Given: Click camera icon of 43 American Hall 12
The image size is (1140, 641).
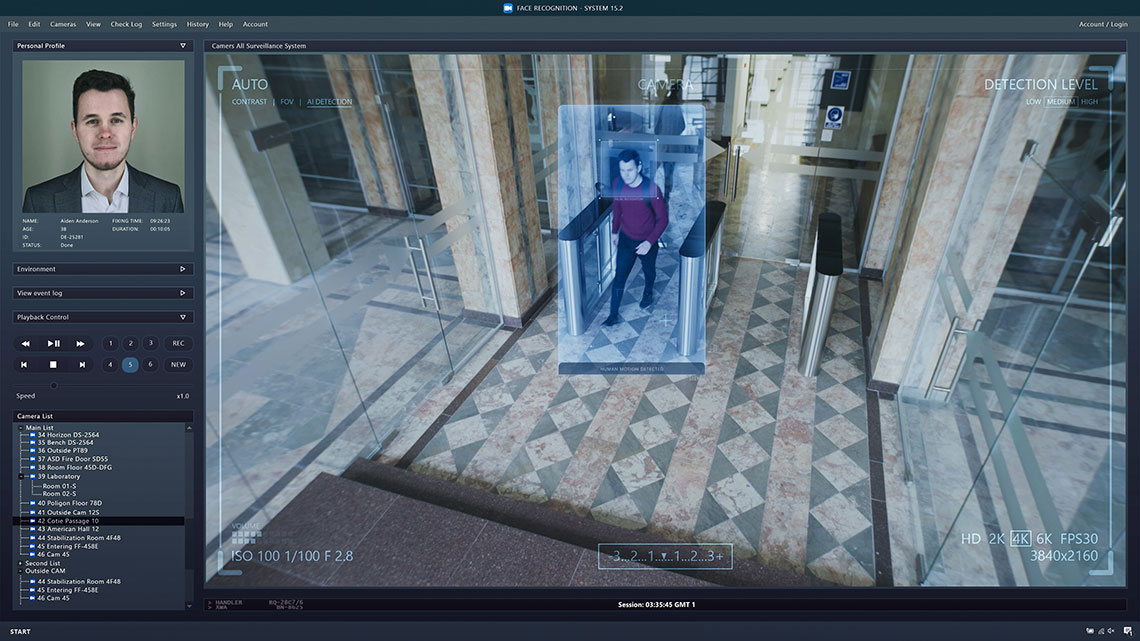Looking at the screenshot, I should 33,529.
